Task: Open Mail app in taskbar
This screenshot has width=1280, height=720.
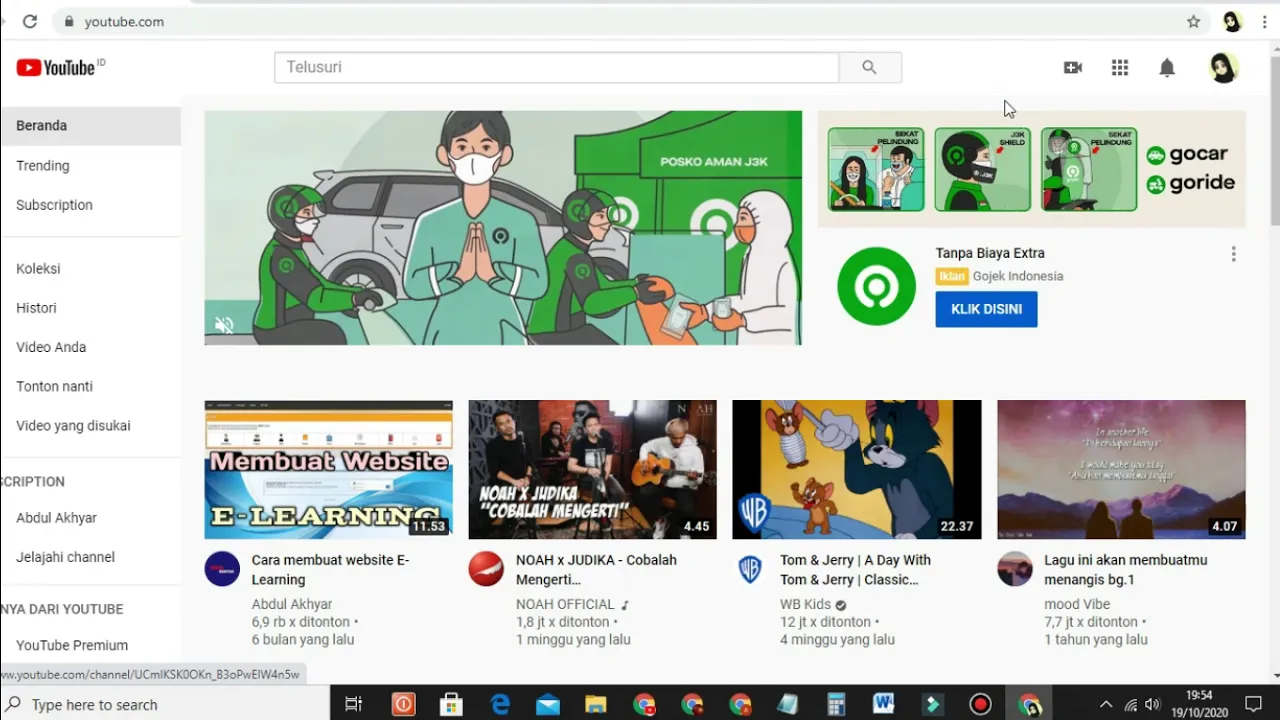Action: pyautogui.click(x=548, y=704)
